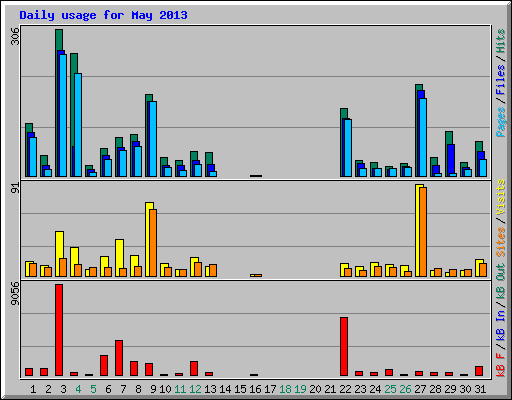This screenshot has height=400, width=512.
Task: Select the orange sites bar for day 27
Action: pyautogui.click(x=423, y=232)
